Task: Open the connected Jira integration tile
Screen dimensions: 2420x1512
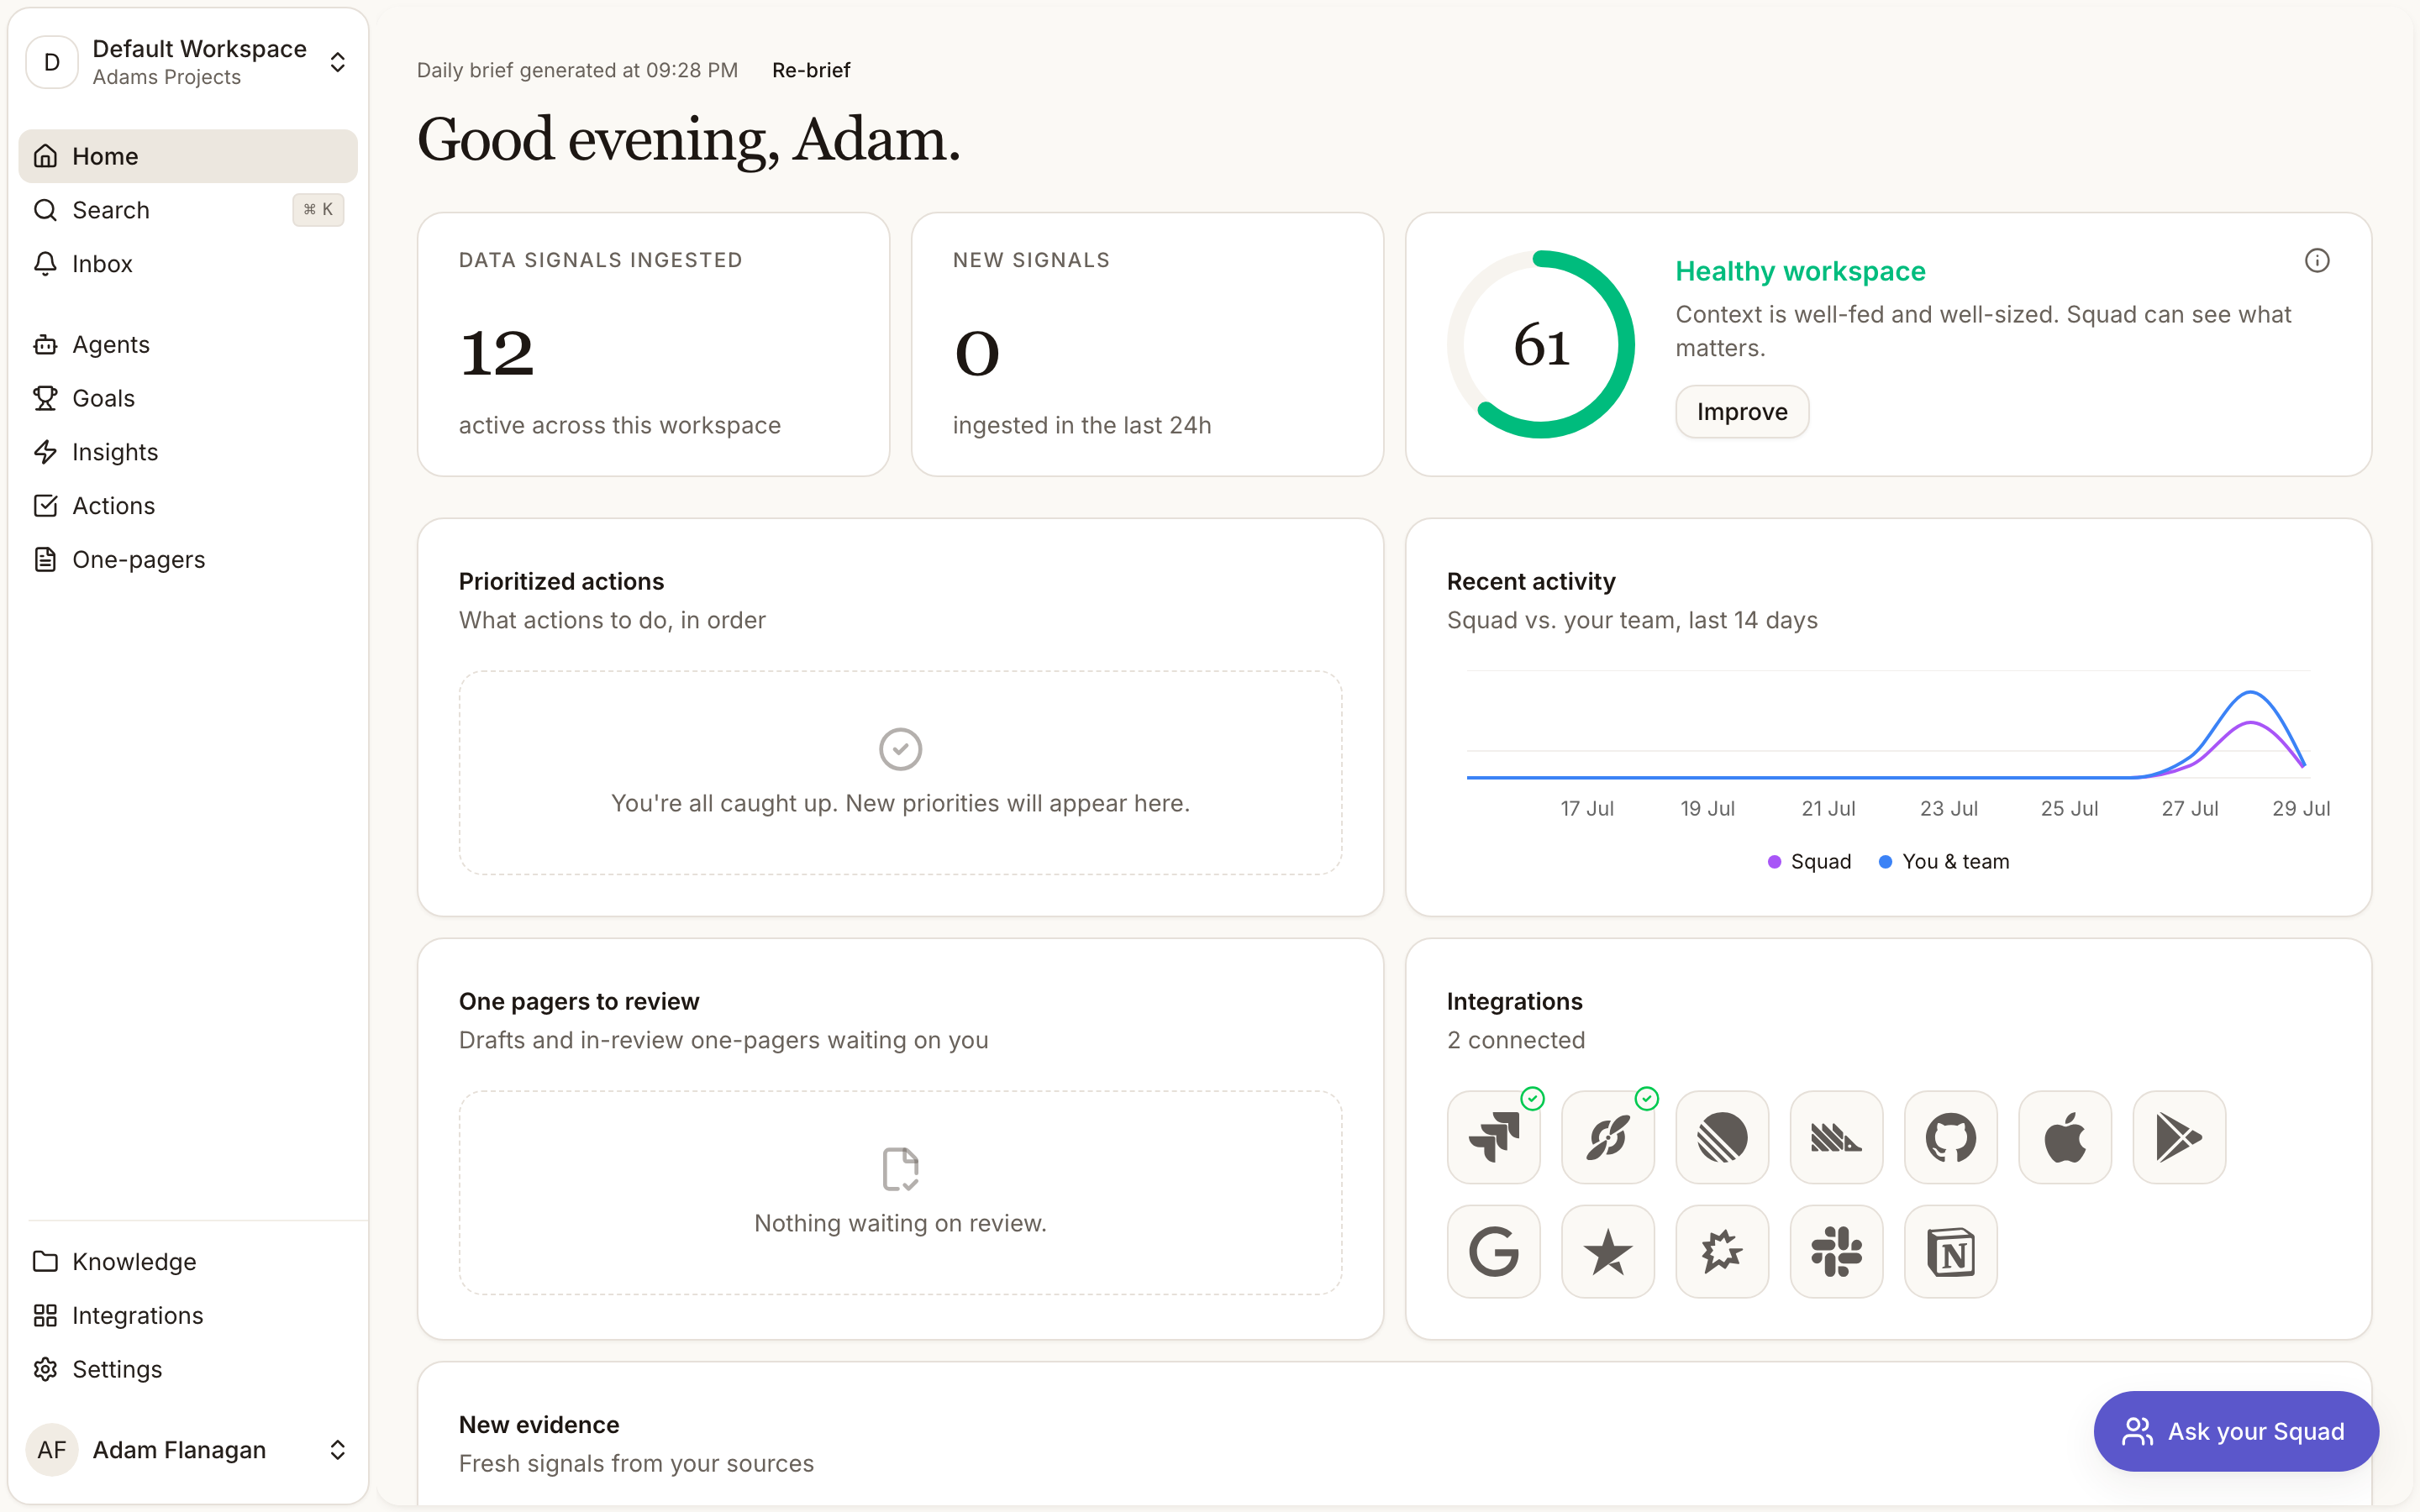Action: (1493, 1137)
